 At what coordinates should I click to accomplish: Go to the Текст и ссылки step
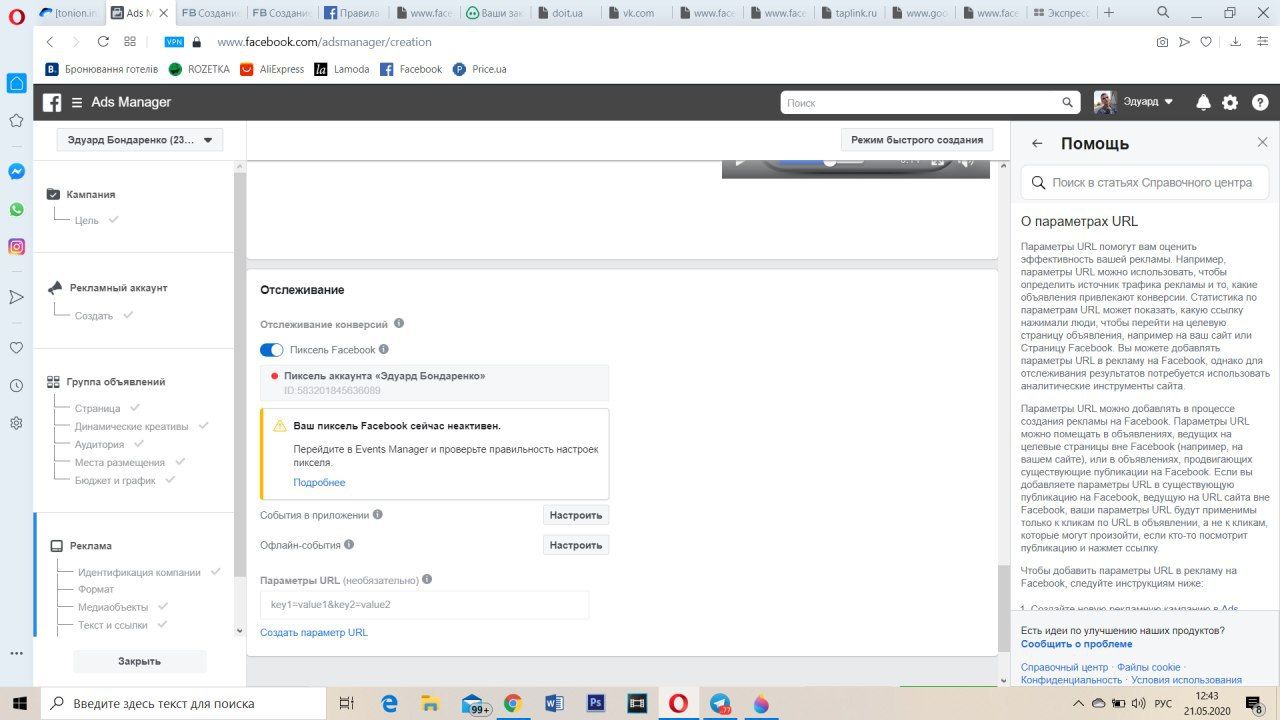click(113, 625)
